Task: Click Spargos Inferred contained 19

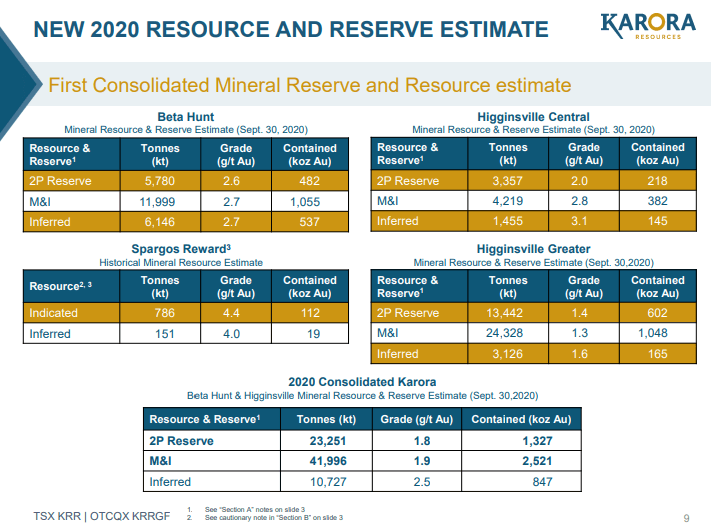Action: pos(313,334)
